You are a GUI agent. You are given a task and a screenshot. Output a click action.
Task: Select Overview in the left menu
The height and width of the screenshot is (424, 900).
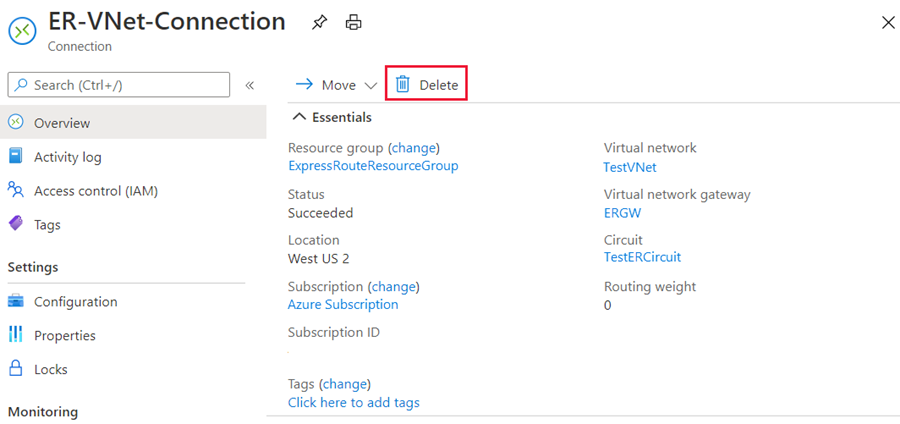tap(62, 123)
